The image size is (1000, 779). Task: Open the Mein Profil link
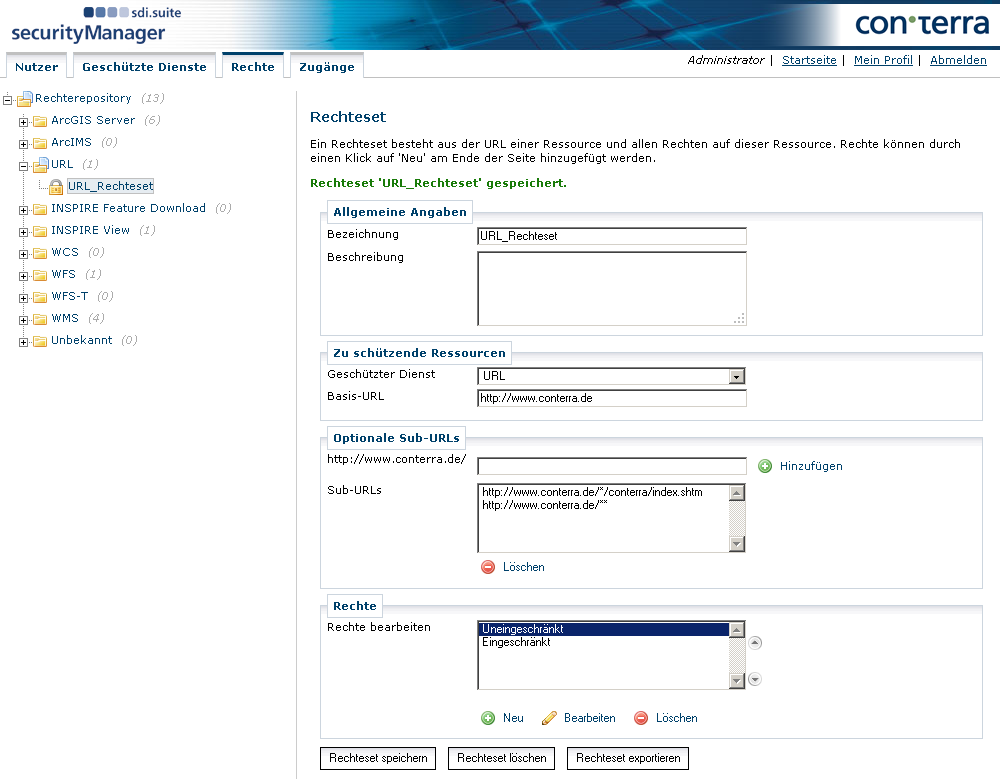pos(883,60)
